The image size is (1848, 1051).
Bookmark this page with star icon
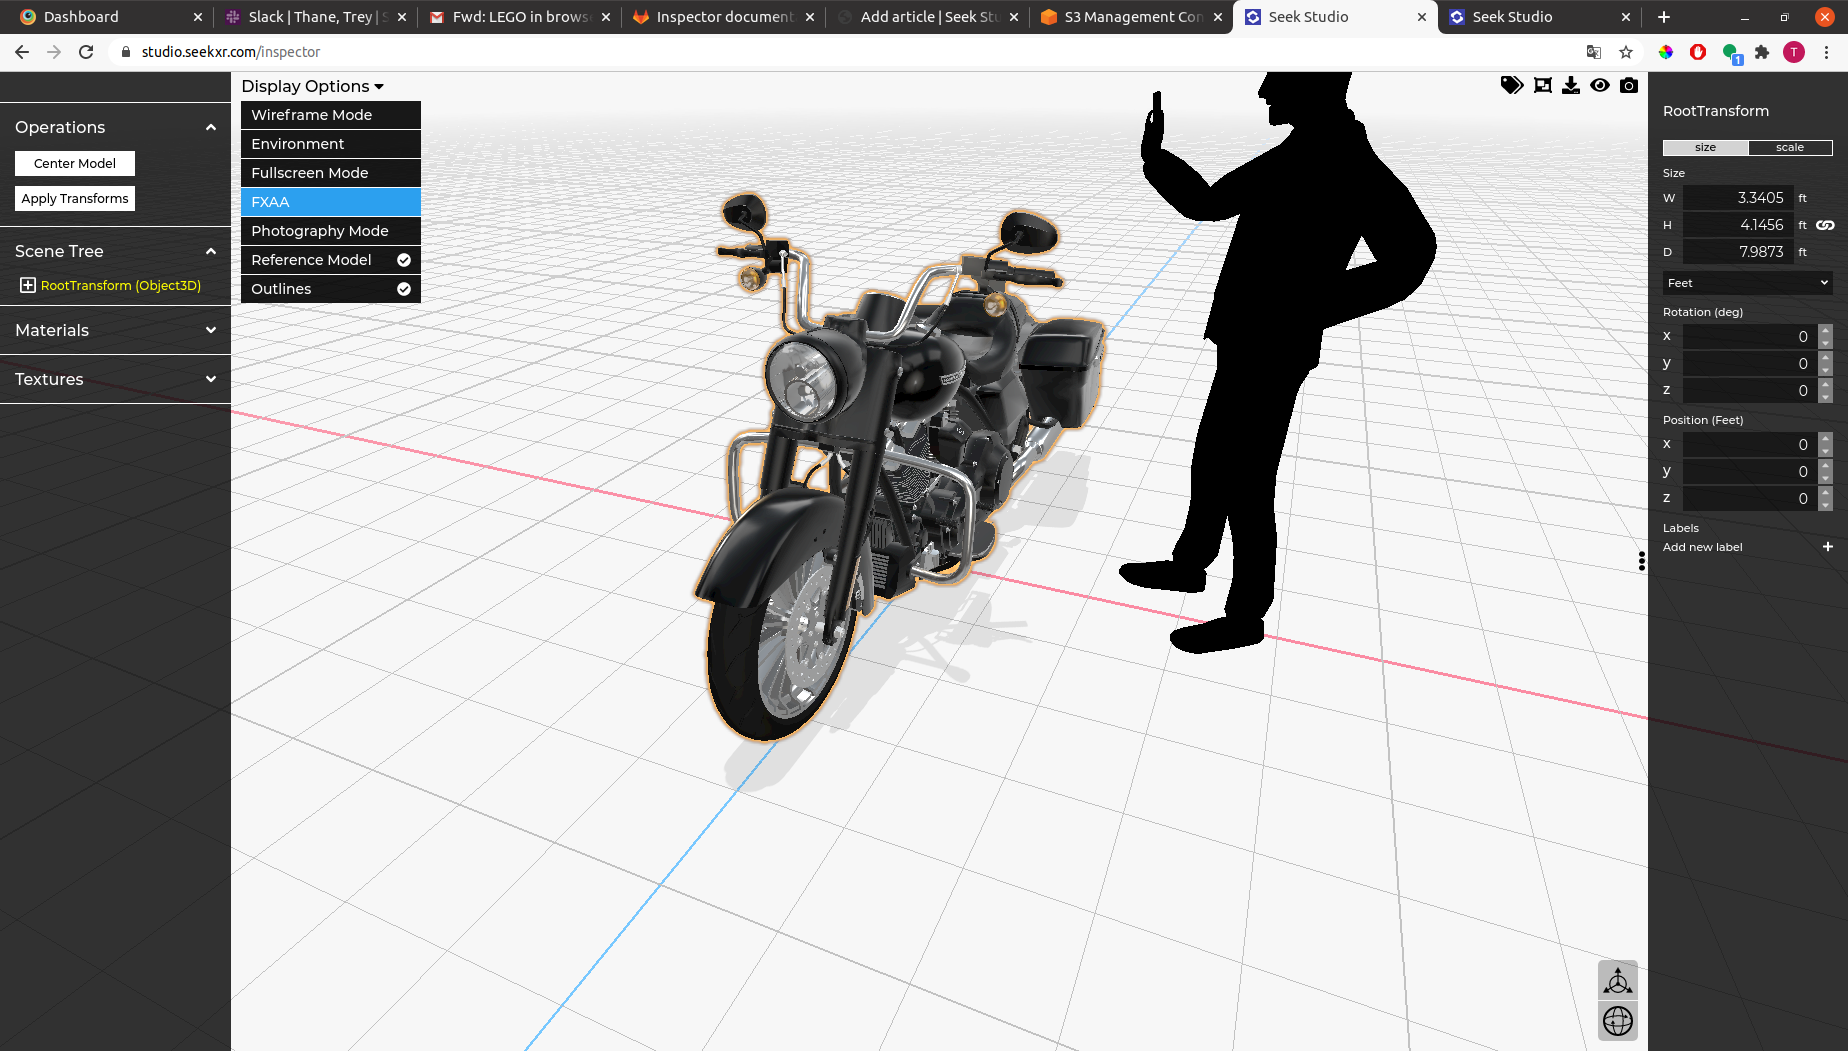tap(1626, 52)
